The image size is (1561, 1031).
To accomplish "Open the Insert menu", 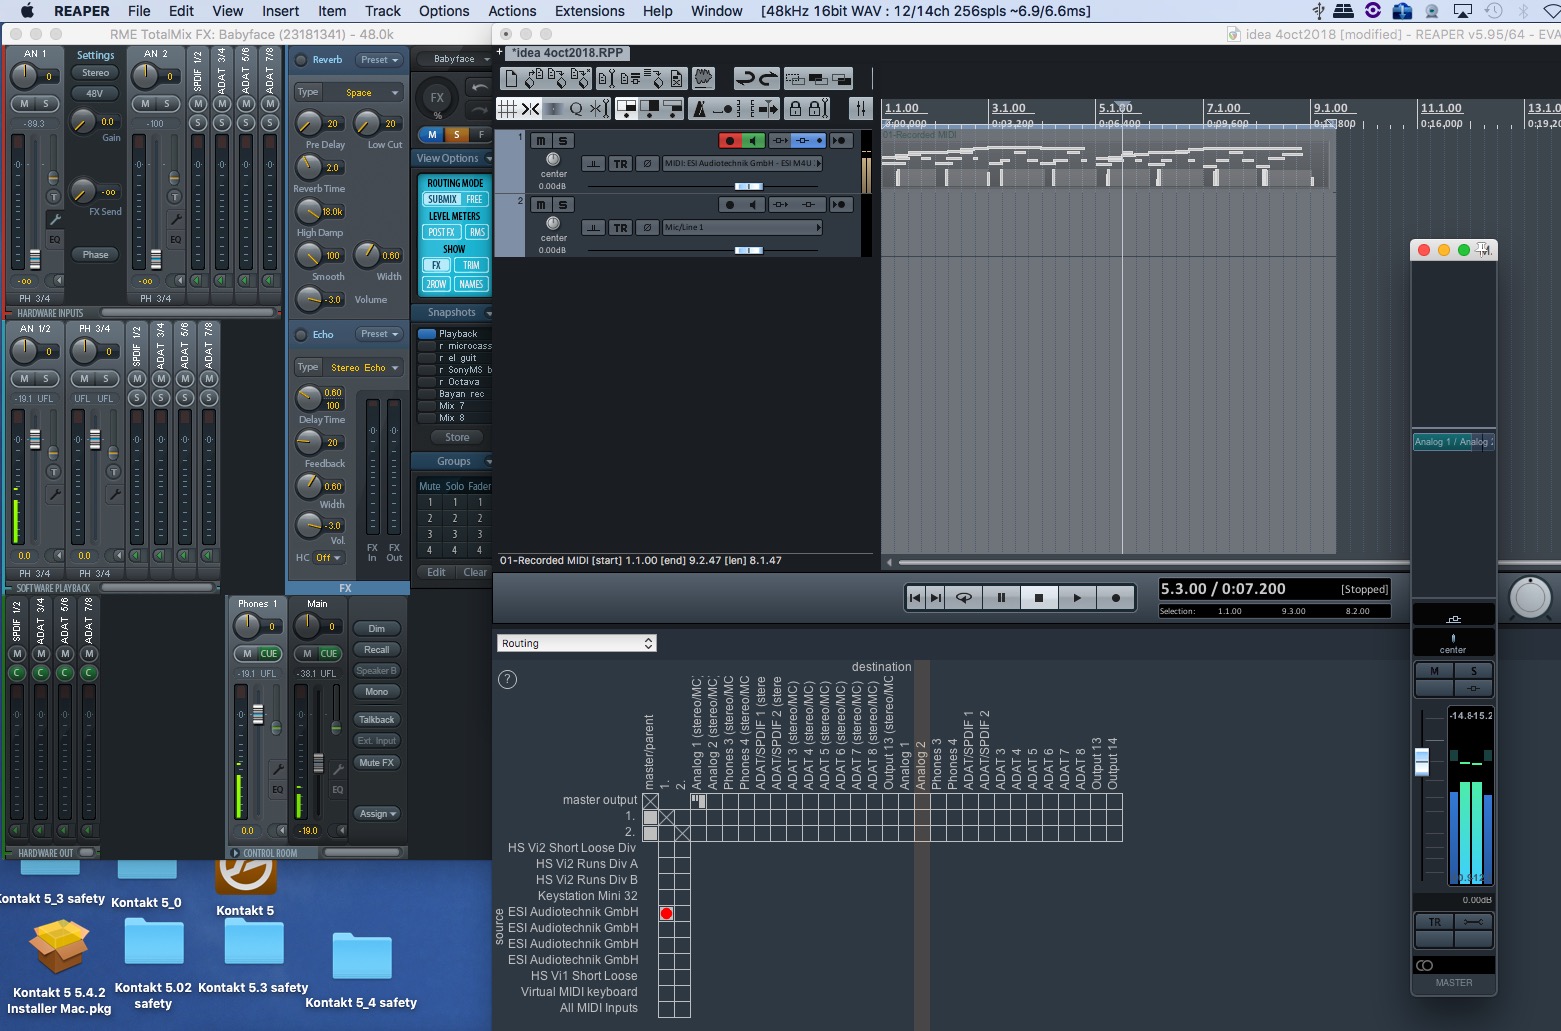I will tap(280, 11).
